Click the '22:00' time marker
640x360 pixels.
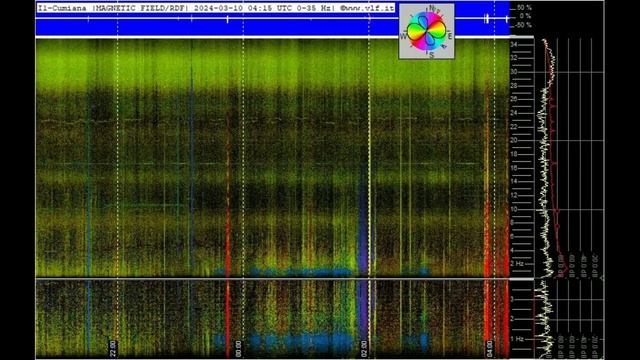113,349
